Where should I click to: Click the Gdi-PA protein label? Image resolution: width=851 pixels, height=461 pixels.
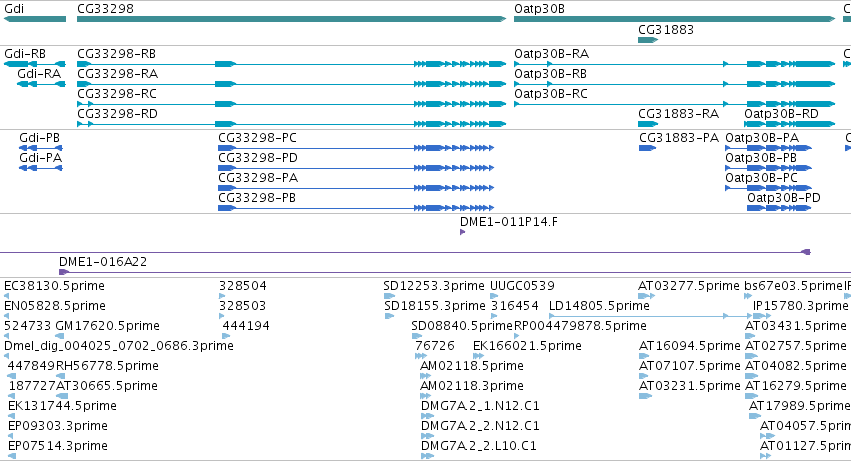[x=40, y=158]
